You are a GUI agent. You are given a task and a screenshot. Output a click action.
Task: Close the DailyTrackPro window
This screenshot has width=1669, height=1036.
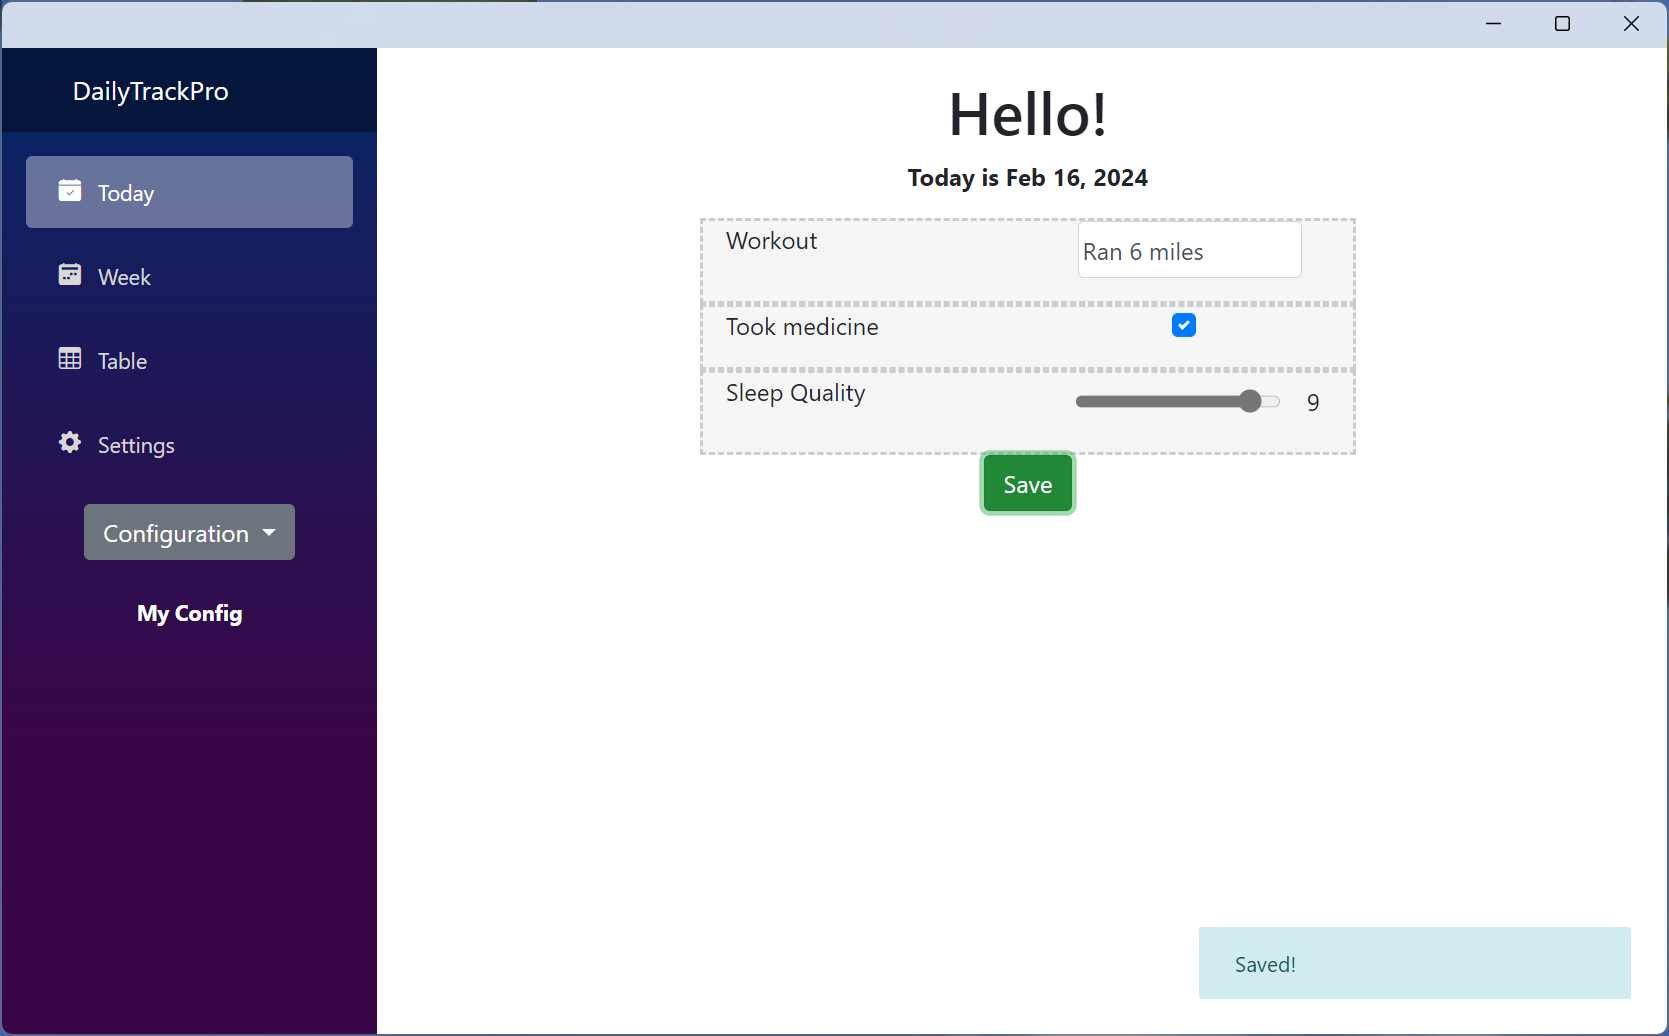1631,24
